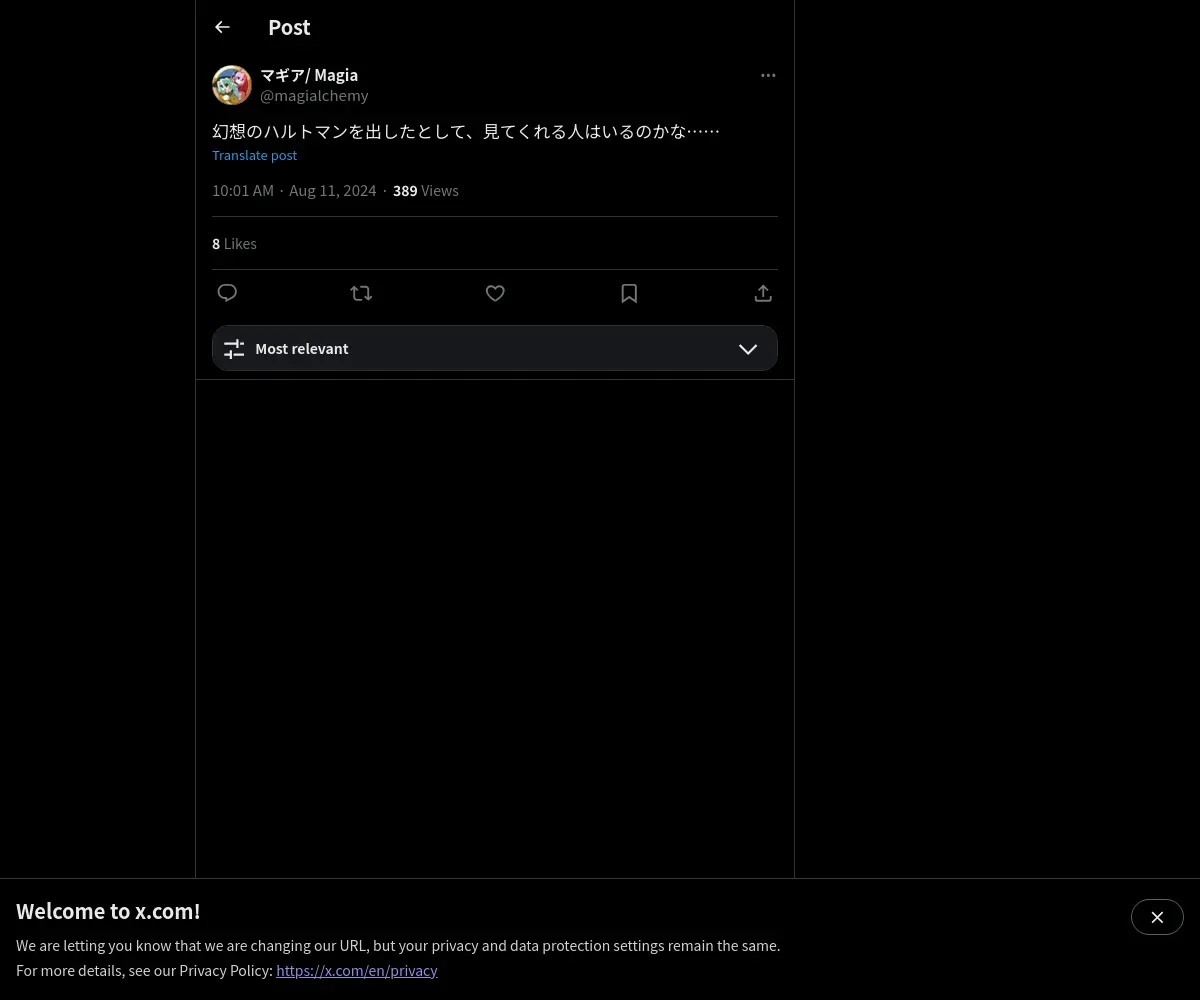Click the Translate post link
Screen dimensions: 1200x1000
click(x=254, y=155)
